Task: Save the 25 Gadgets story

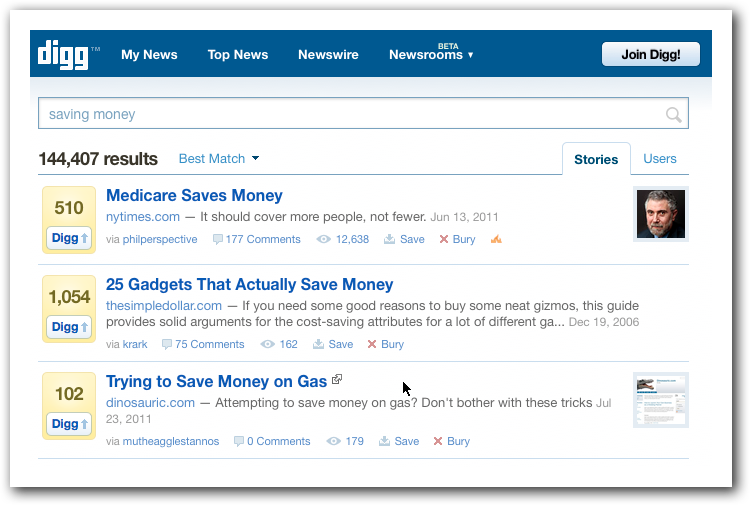Action: pos(333,344)
